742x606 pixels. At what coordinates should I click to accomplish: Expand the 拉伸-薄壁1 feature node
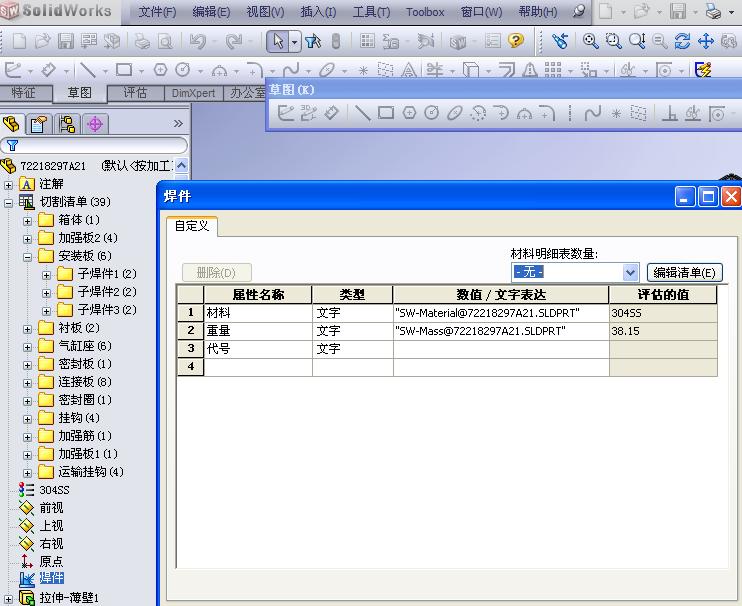pyautogui.click(x=8, y=599)
